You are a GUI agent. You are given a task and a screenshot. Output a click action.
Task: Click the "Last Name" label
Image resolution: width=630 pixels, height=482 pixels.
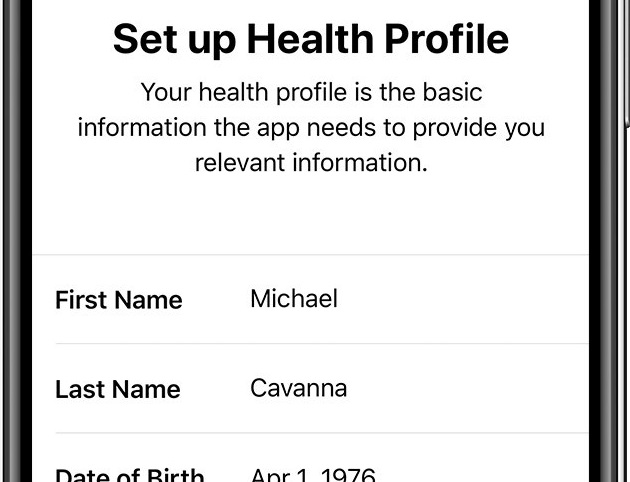[x=117, y=389]
